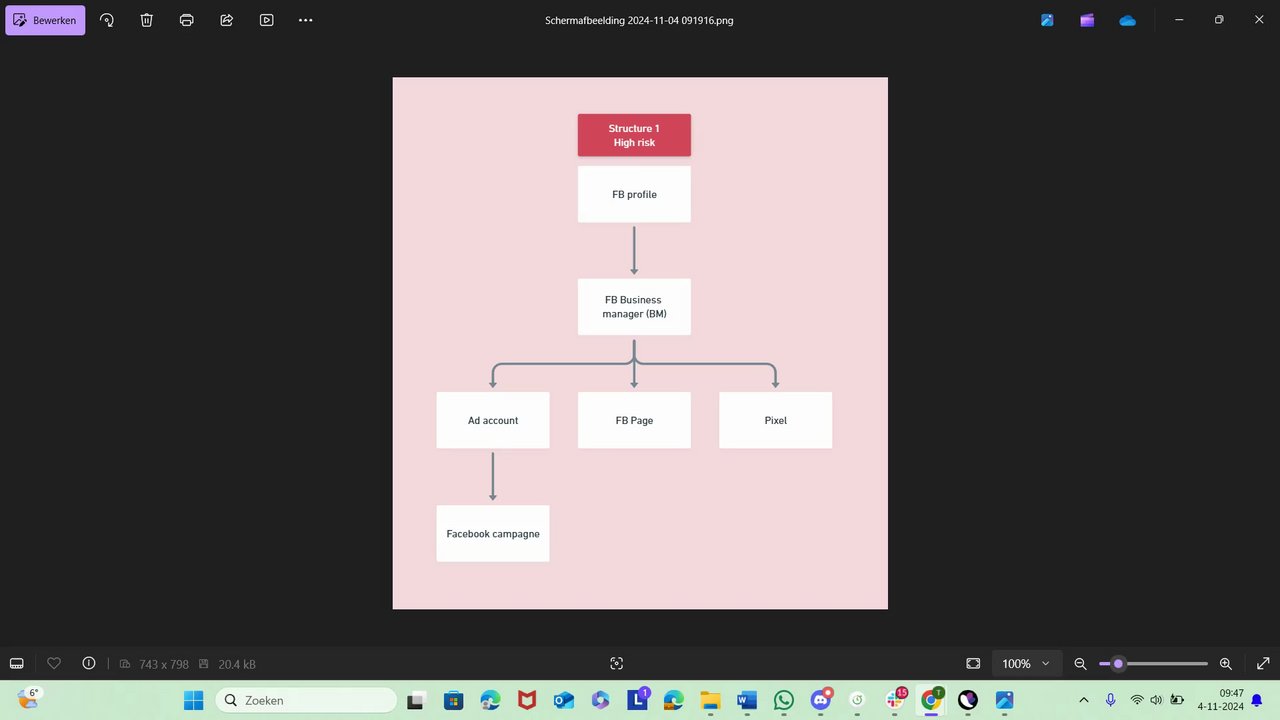Click the scan/visual search icon at bottom center

617,664
